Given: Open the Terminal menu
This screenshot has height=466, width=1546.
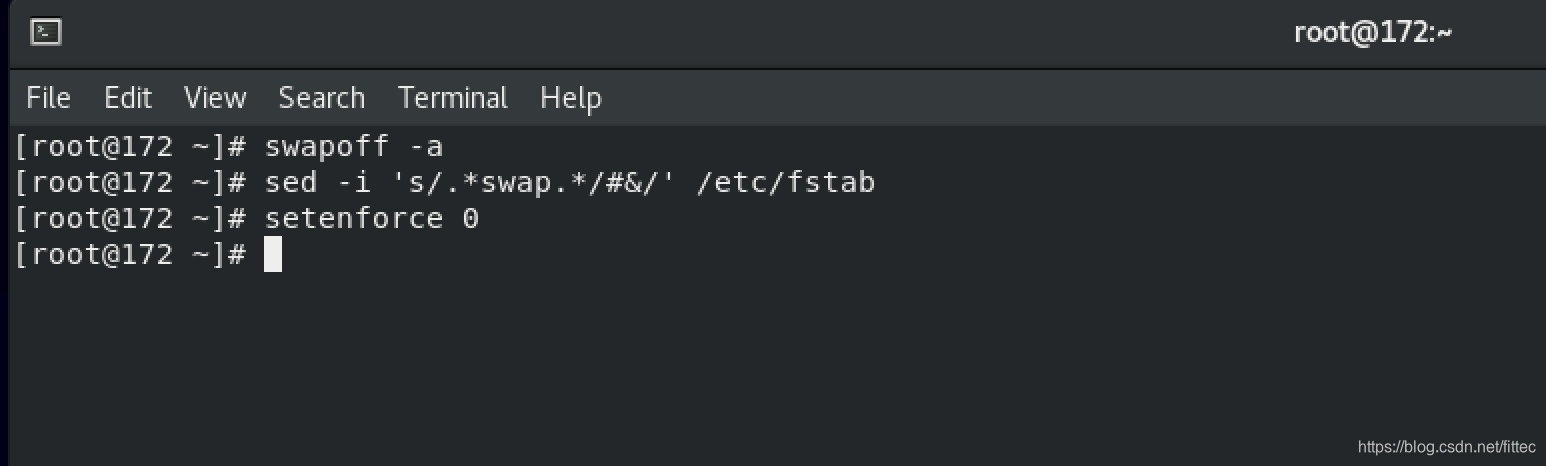Looking at the screenshot, I should 453,98.
